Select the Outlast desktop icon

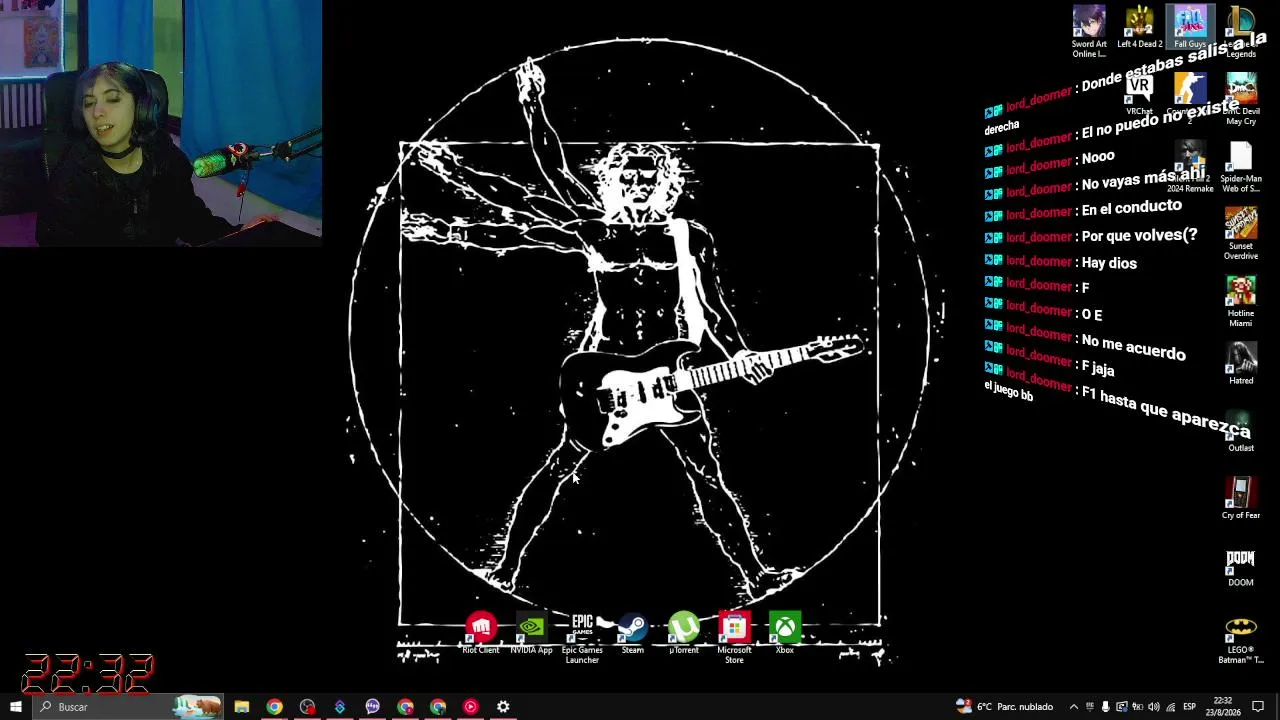click(x=1241, y=431)
